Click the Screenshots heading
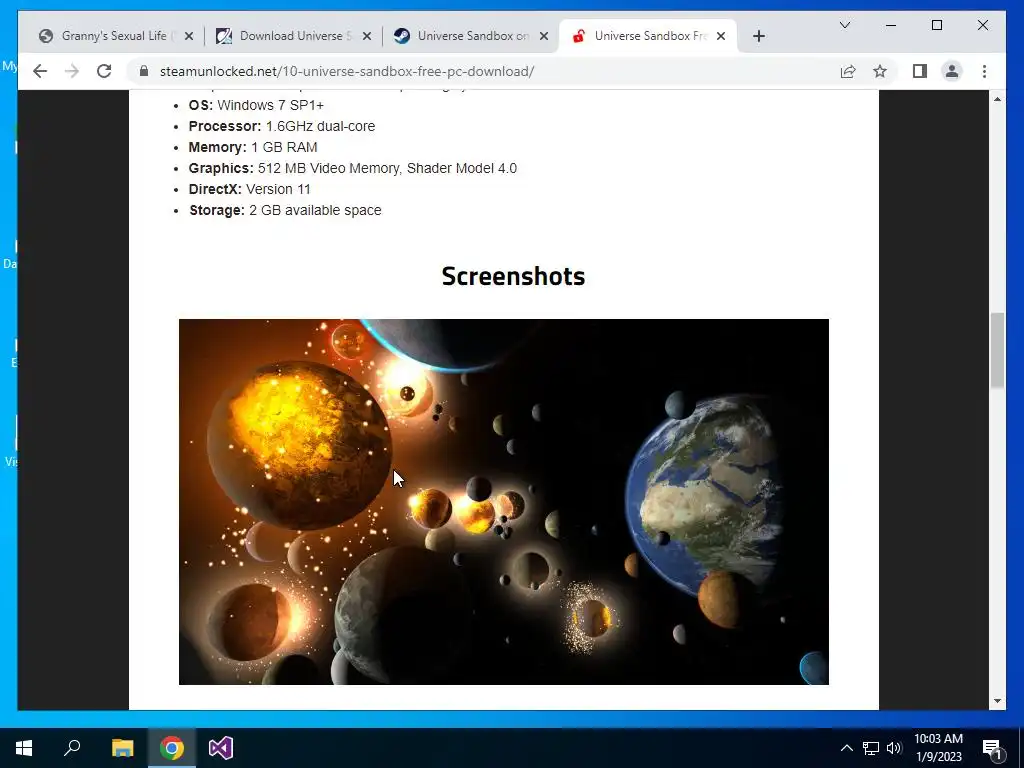 pyautogui.click(x=513, y=276)
